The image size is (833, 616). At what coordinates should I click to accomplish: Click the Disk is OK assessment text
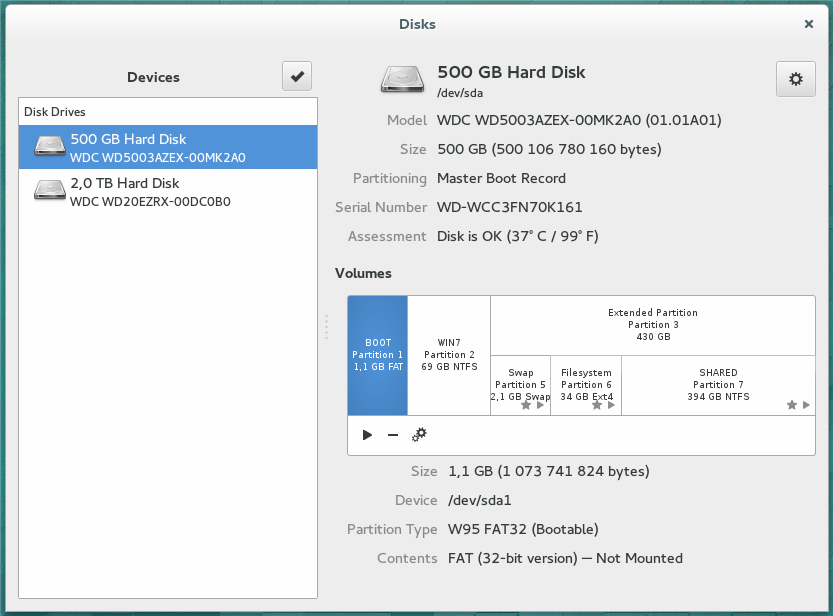pos(517,236)
